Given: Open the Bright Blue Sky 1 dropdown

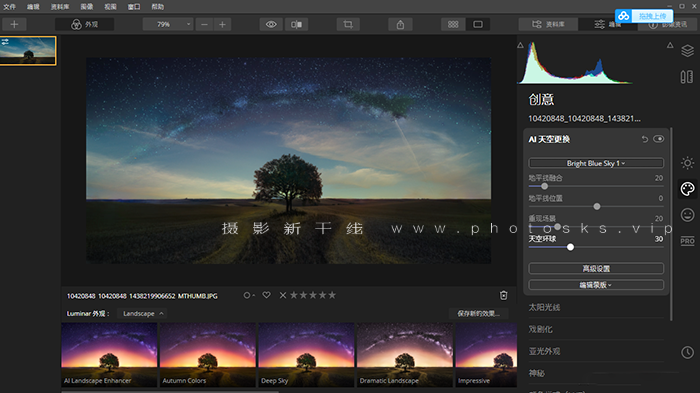Looking at the screenshot, I should (x=596, y=163).
